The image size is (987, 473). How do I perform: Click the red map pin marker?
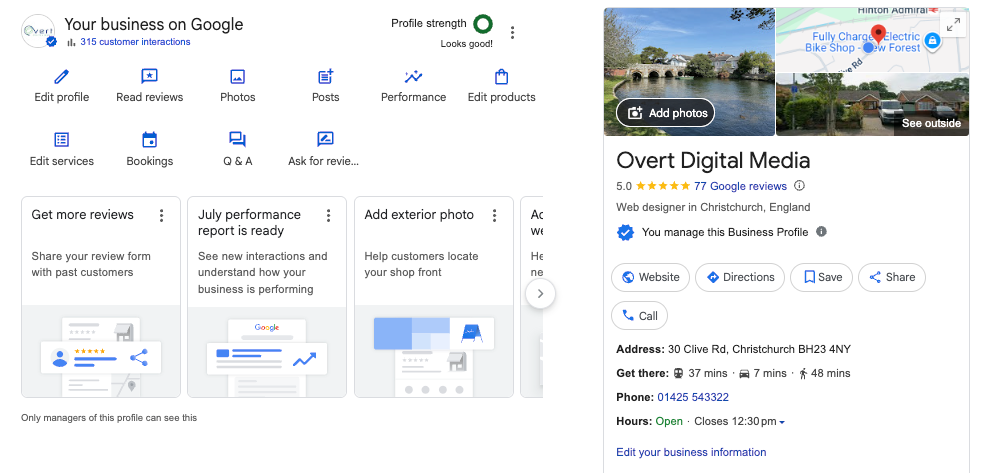point(878,35)
